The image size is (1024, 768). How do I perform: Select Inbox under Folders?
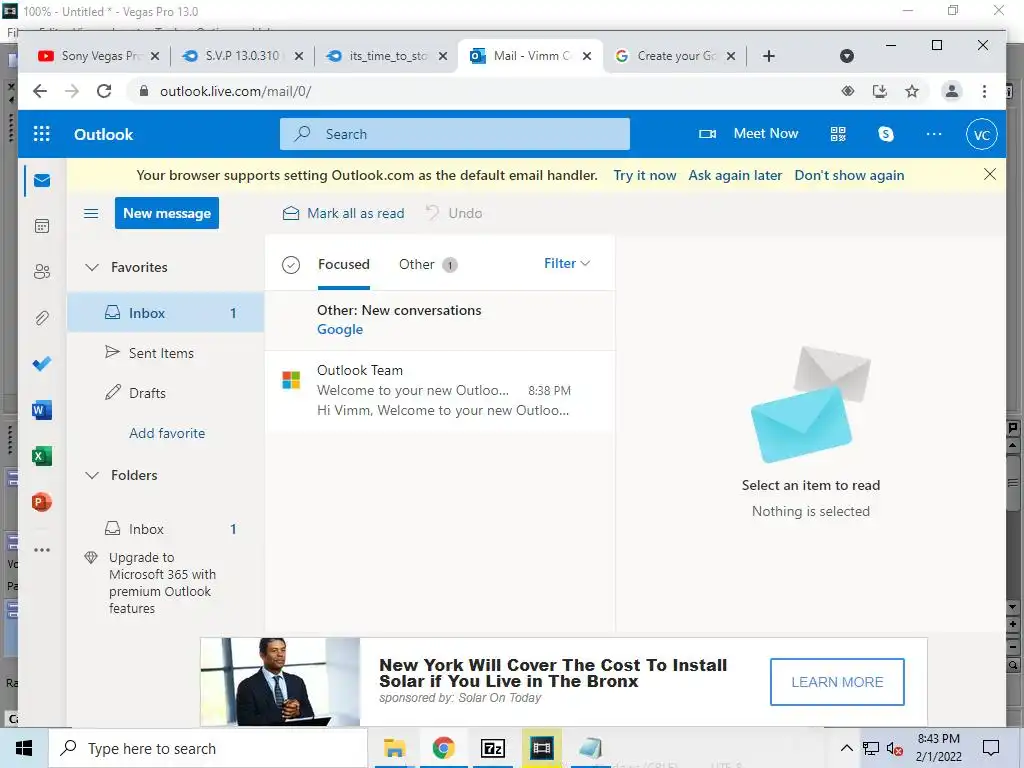point(165,529)
